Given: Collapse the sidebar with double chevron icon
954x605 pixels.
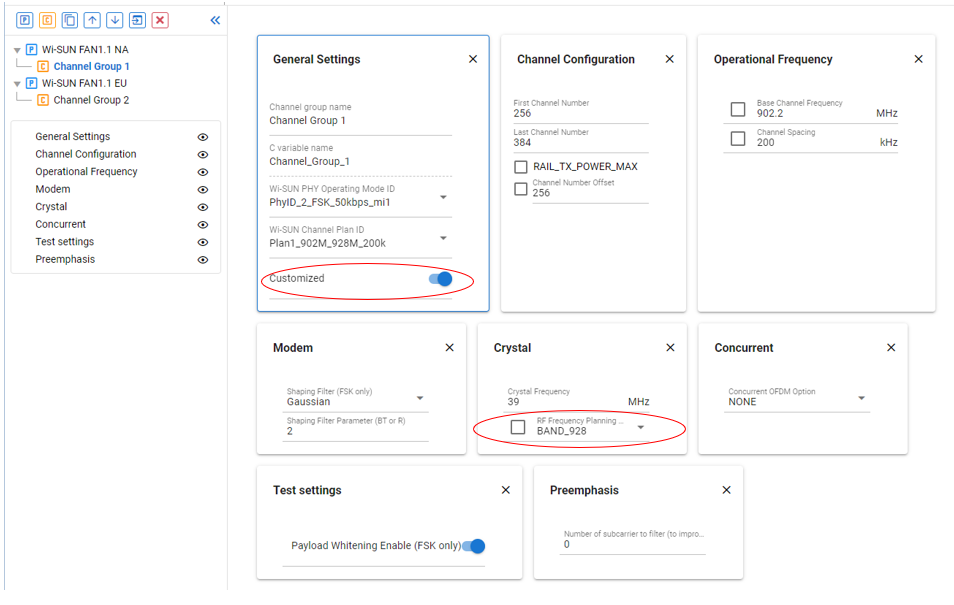Looking at the screenshot, I should (215, 20).
